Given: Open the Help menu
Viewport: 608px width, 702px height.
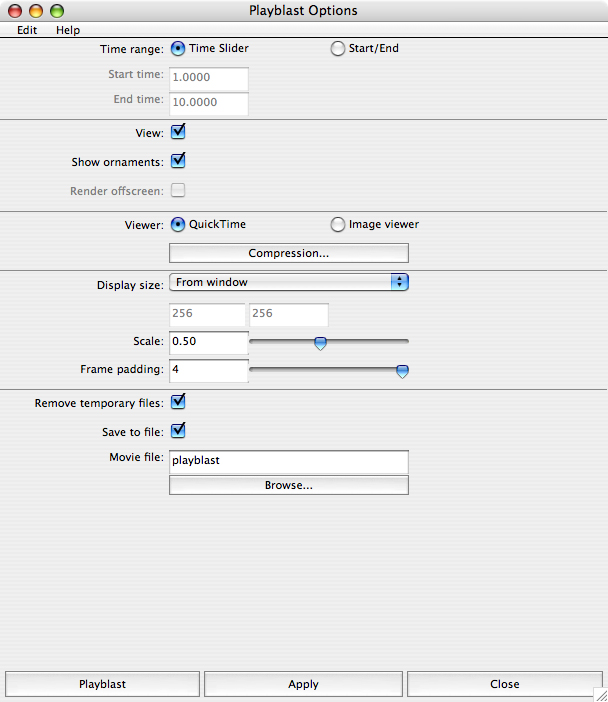Looking at the screenshot, I should coord(68,30).
